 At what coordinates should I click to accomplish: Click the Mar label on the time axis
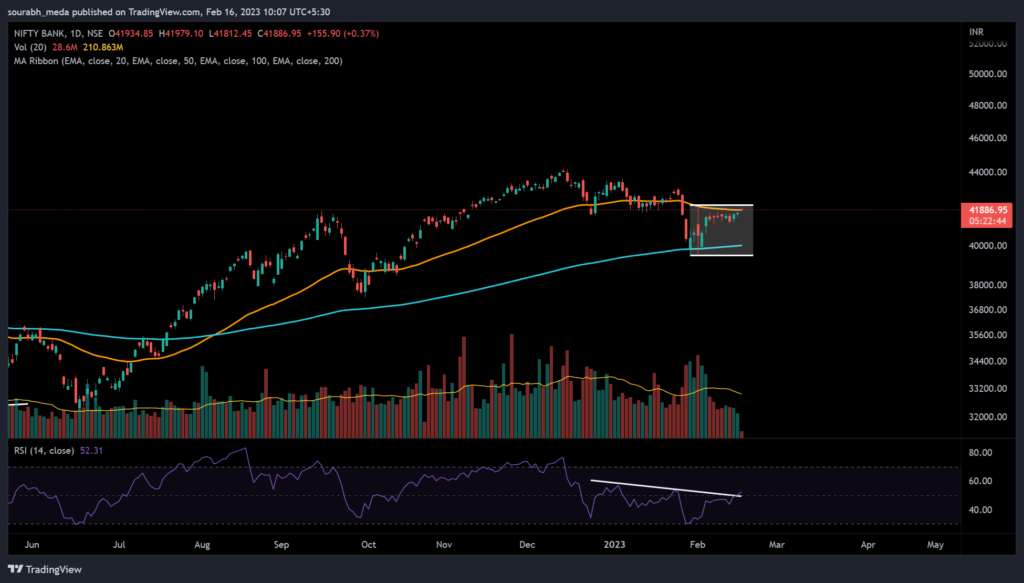coord(776,544)
